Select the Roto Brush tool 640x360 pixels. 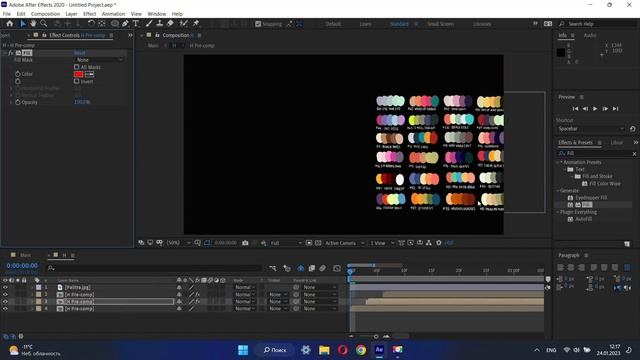point(184,24)
